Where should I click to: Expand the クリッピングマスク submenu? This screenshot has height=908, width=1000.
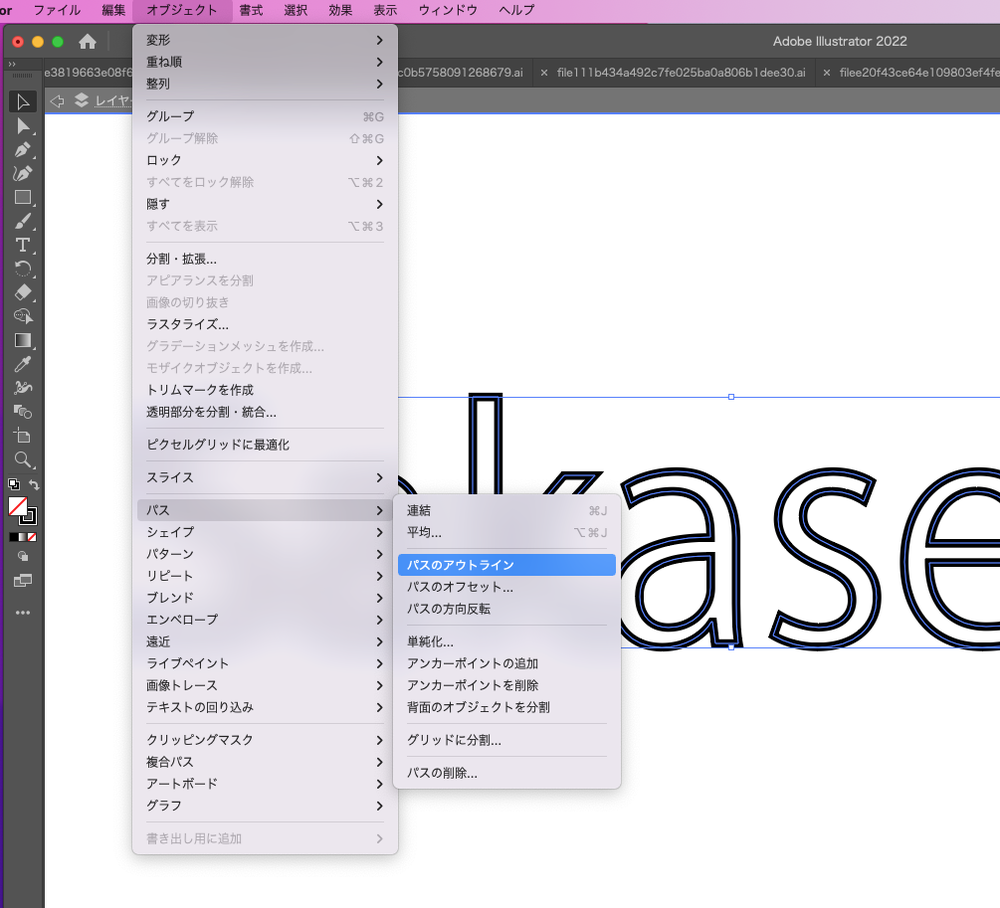click(x=265, y=740)
